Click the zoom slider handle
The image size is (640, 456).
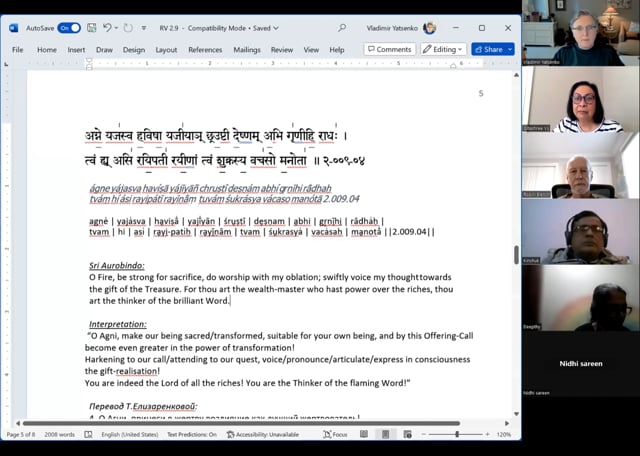[x=457, y=434]
